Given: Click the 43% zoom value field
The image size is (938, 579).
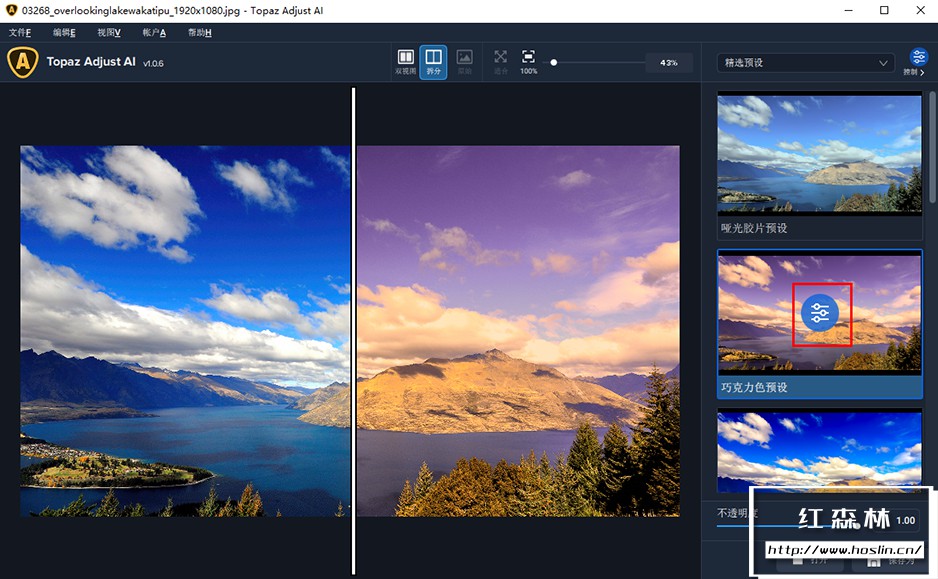Looking at the screenshot, I should coord(669,62).
